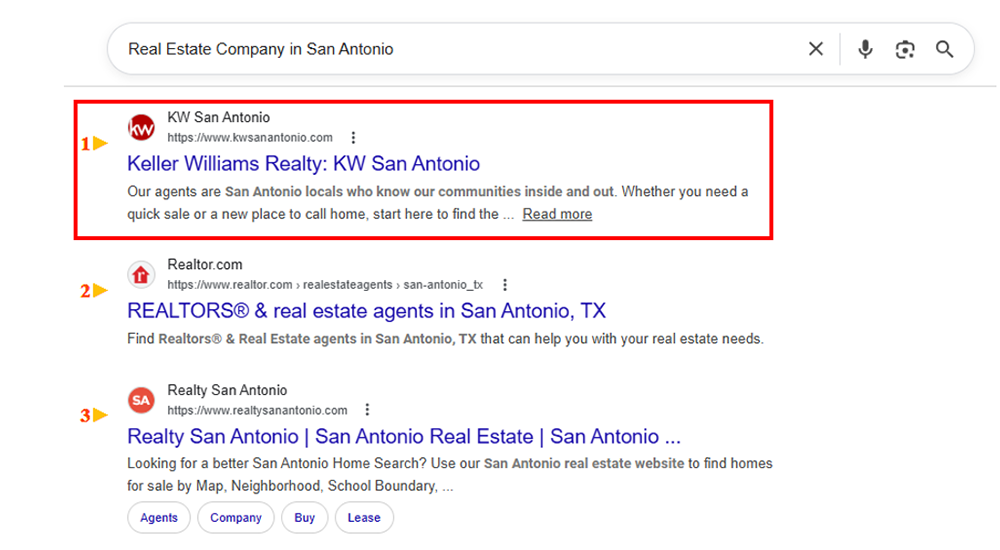Click the realtor.com realestateagents san-antonio_tx breadcrumb URL
1000x550 pixels.
(325, 285)
